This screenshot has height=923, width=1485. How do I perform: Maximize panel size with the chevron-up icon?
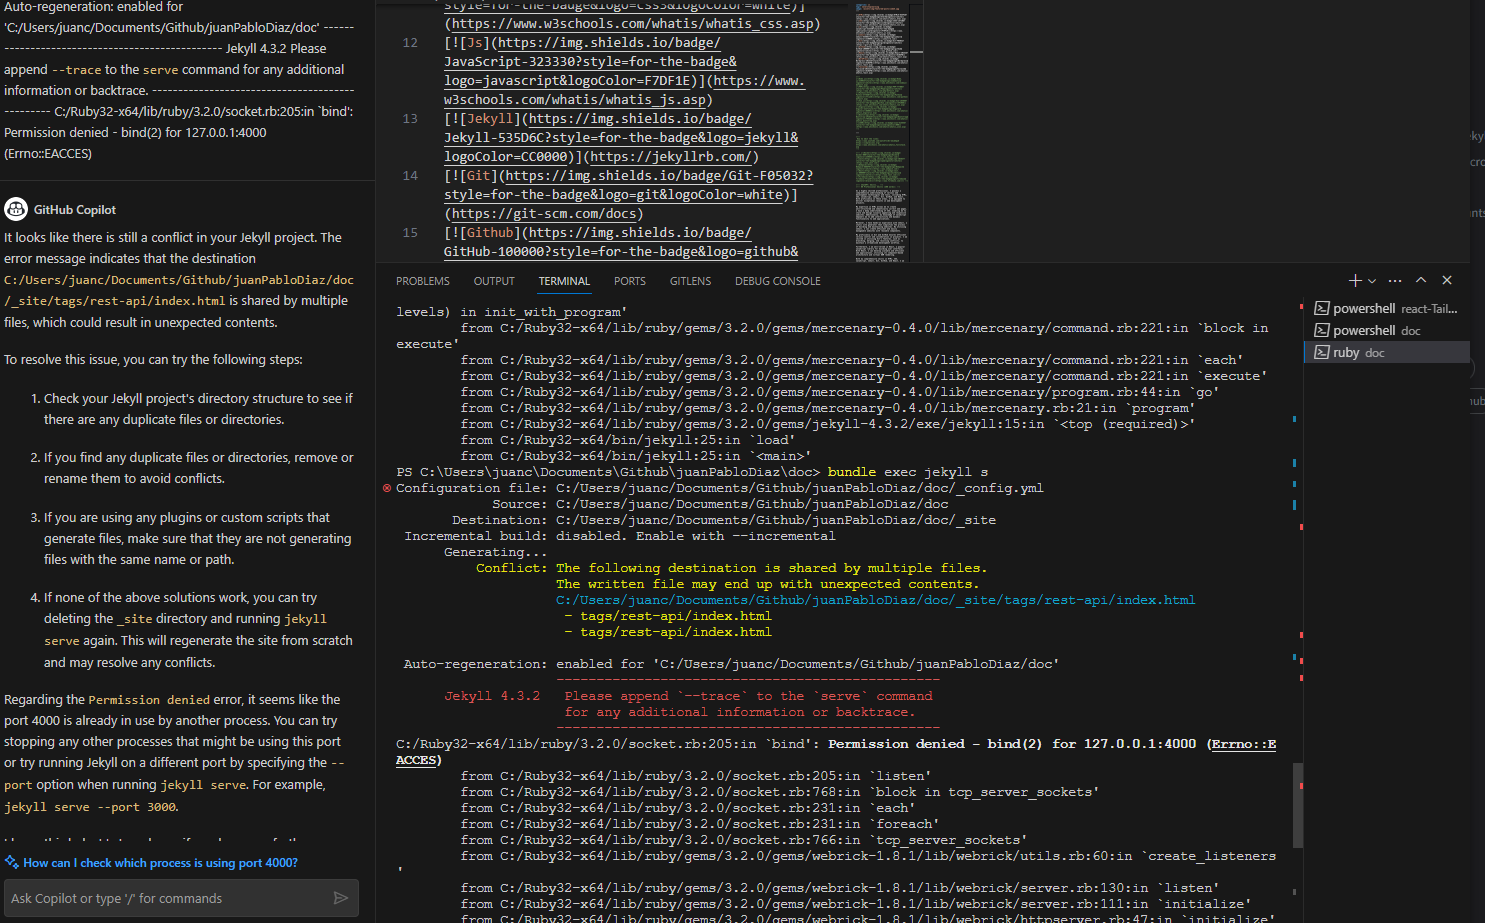[x=1421, y=281]
